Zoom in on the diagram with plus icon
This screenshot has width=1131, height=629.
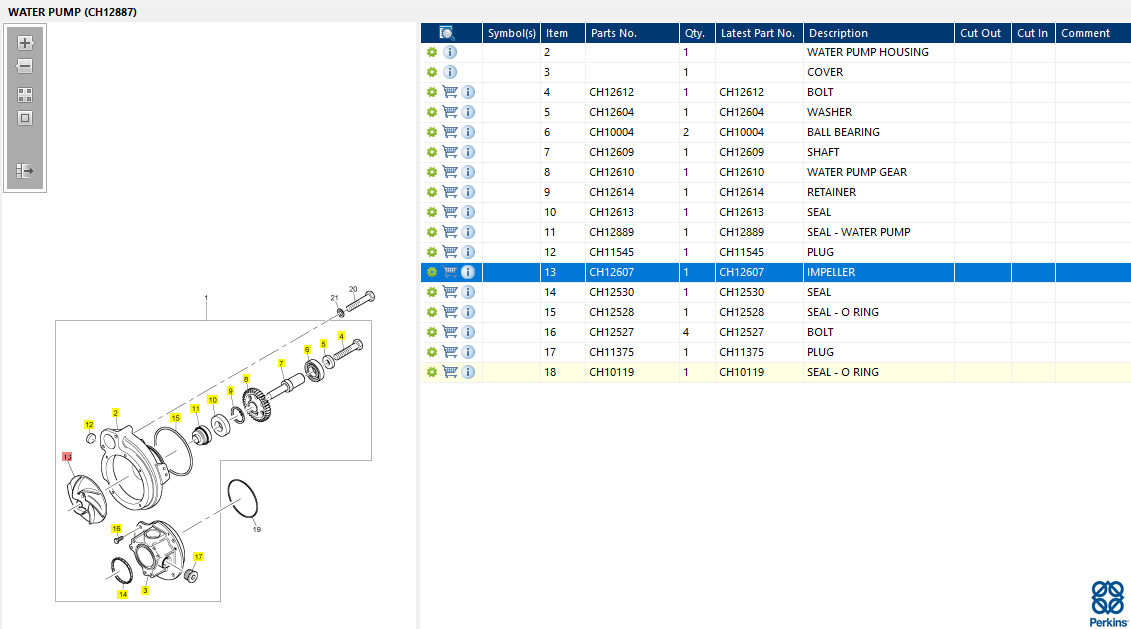[x=25, y=43]
